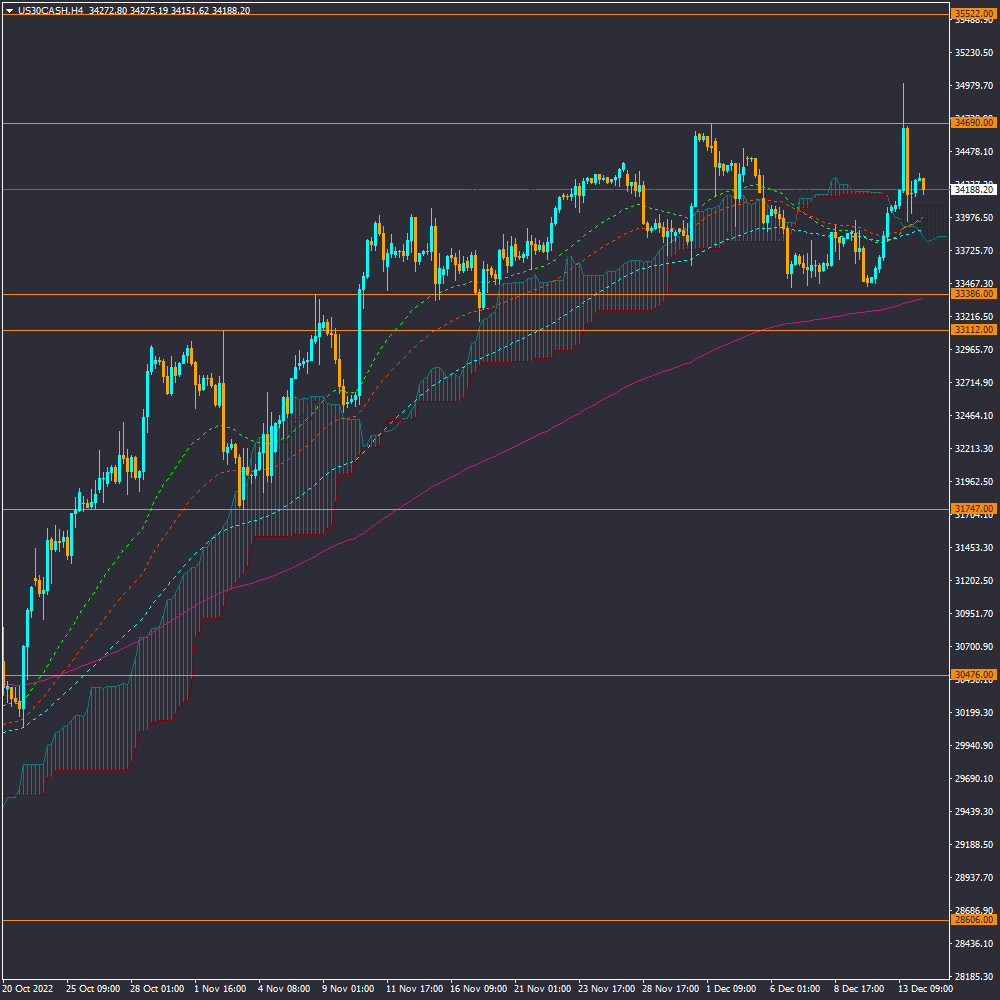Image resolution: width=1000 pixels, height=1000 pixels.
Task: Click the 20 Oct 2022 date label
Action: (28, 988)
